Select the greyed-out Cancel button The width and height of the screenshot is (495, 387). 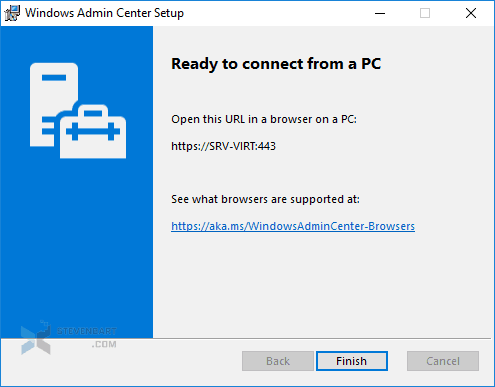(443, 361)
